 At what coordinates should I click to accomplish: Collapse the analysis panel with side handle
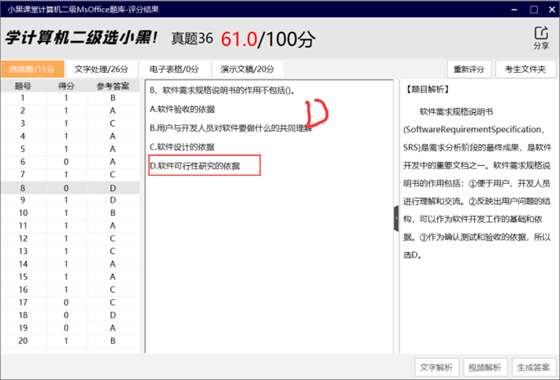click(x=396, y=219)
